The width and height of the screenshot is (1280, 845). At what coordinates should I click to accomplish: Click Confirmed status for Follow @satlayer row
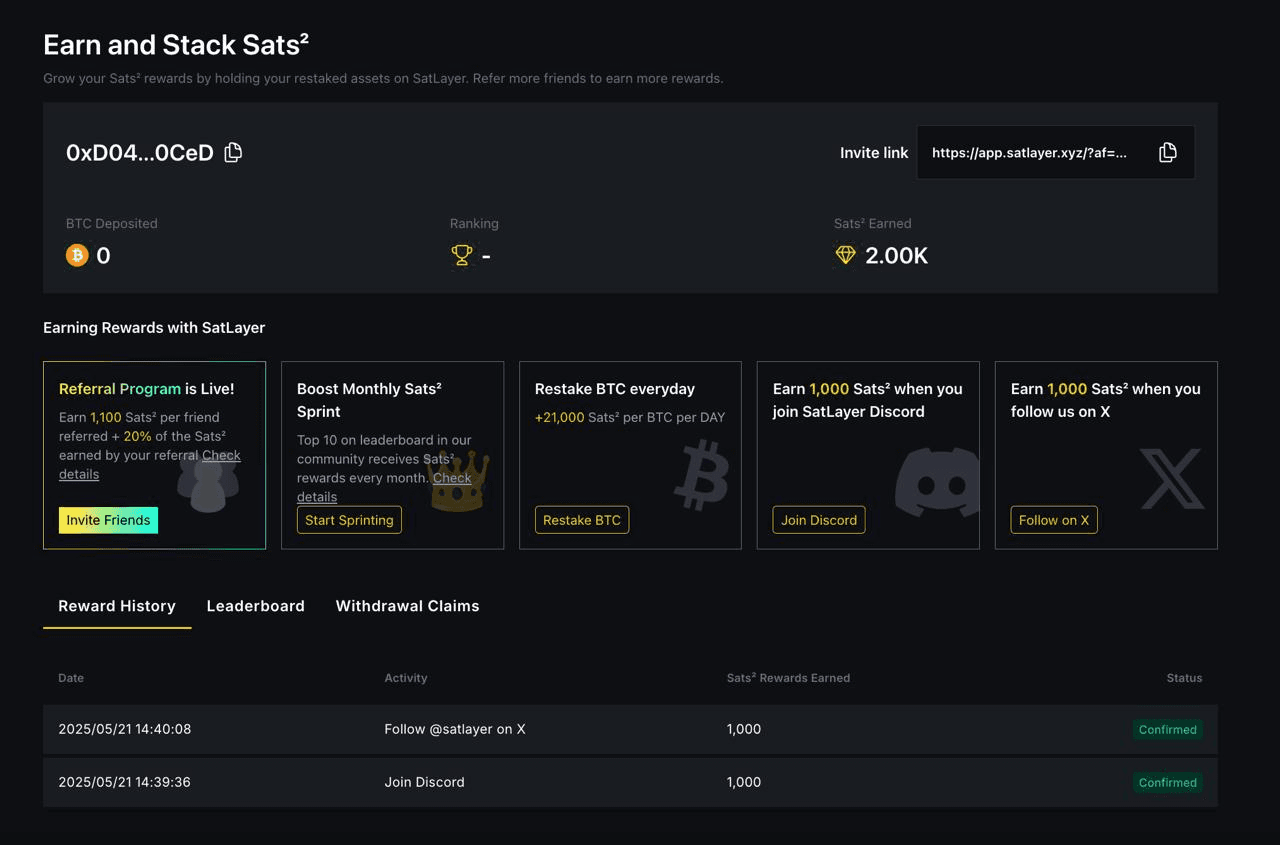point(1168,730)
